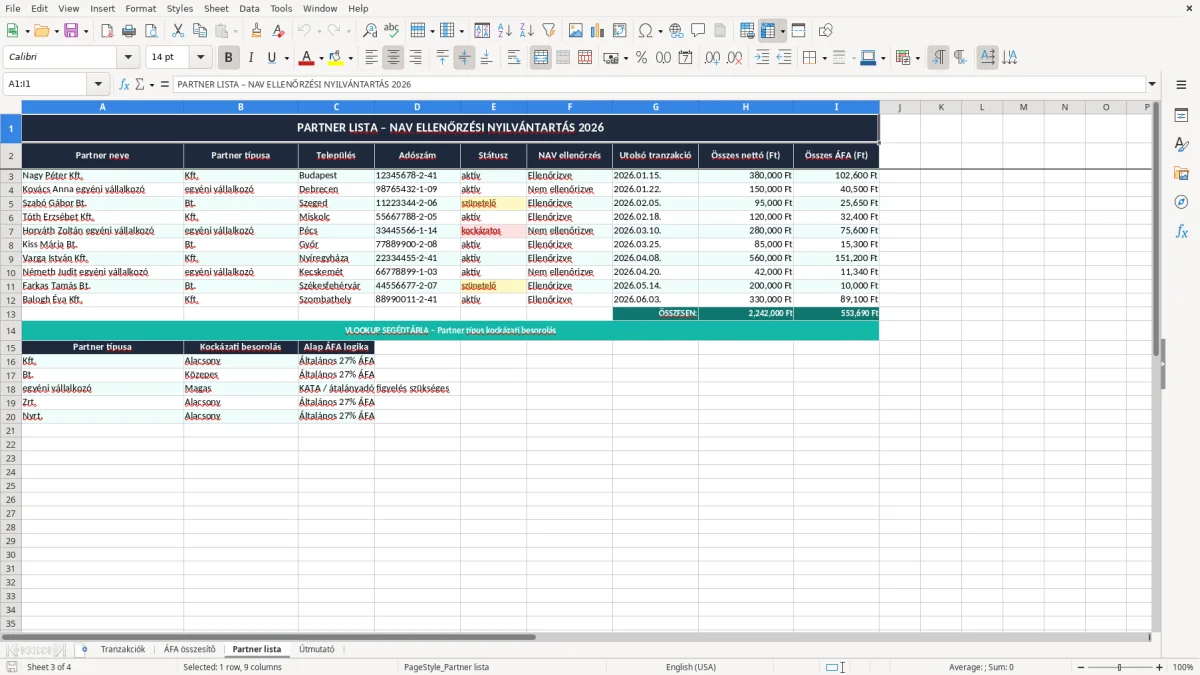Screen dimensions: 1200x675
Task: Open the sidebar Navigator panel
Action: tap(1181, 202)
